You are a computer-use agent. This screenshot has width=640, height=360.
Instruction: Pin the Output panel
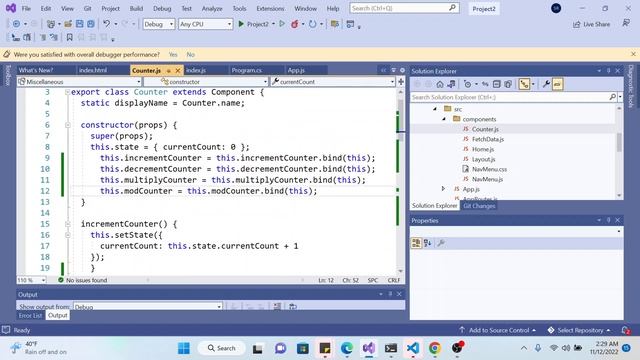[390, 294]
